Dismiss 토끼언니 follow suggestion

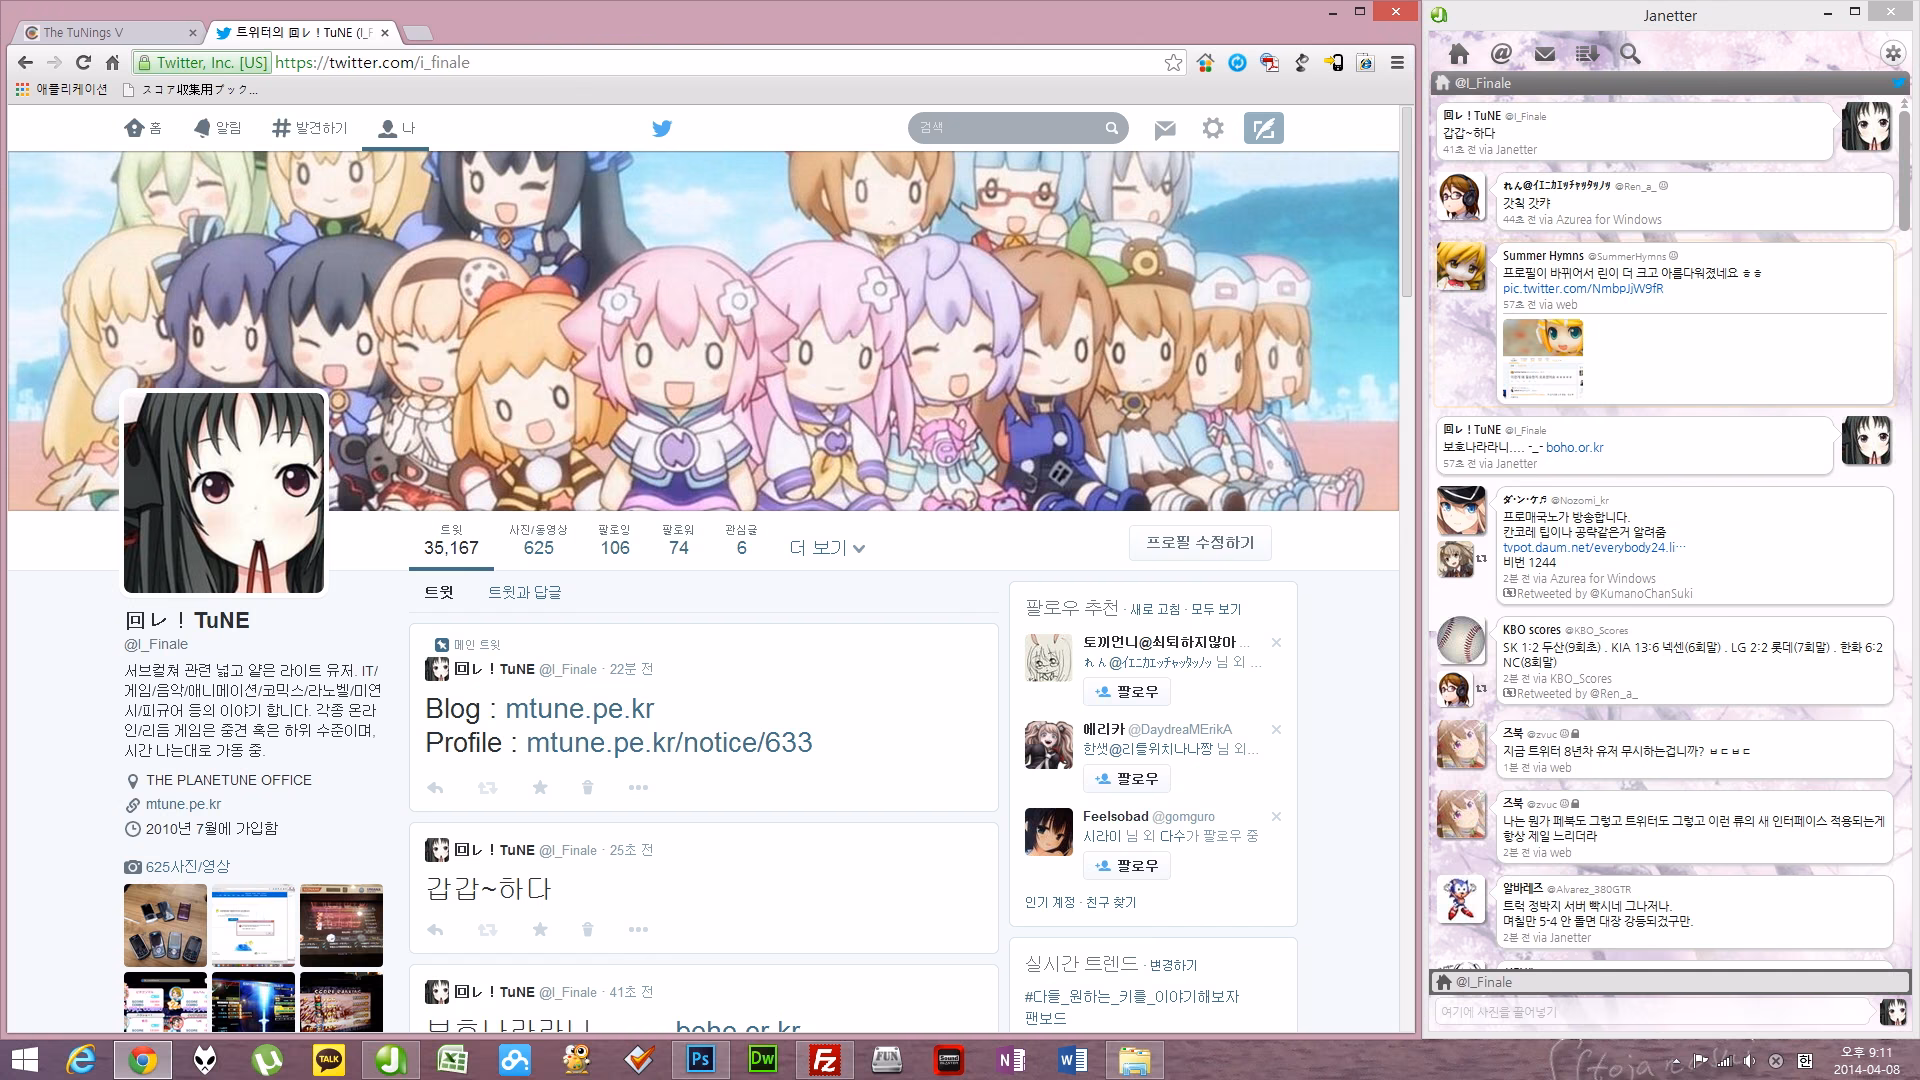click(1276, 643)
